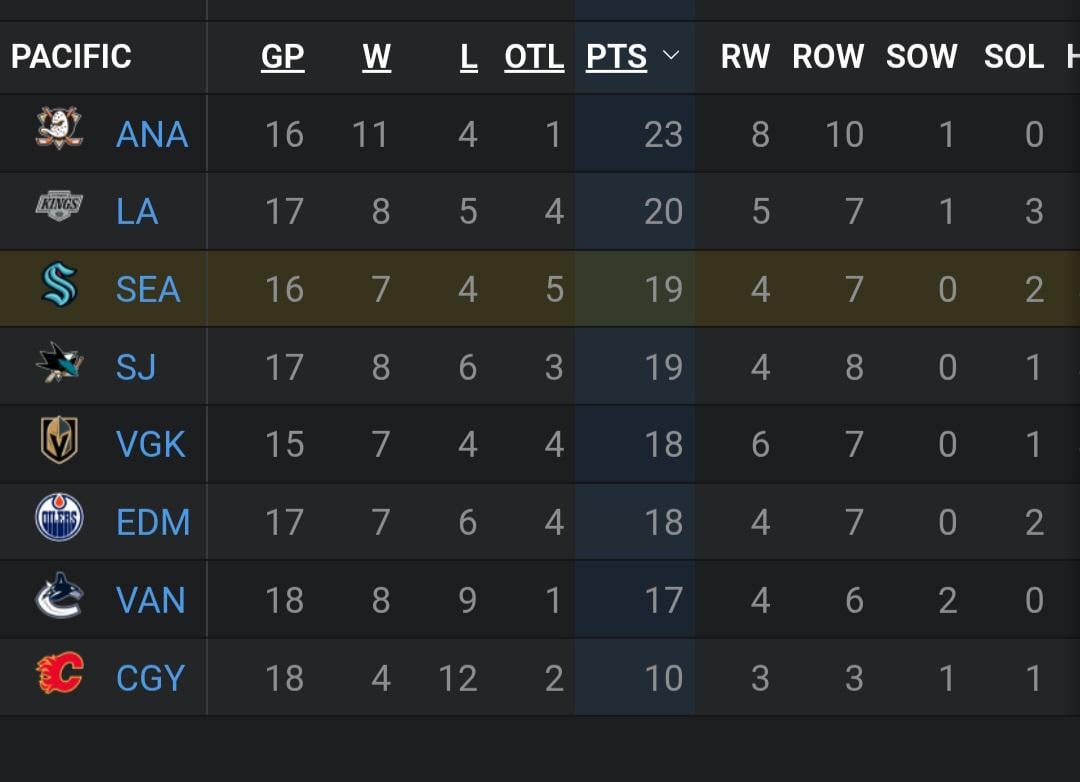1080x782 pixels.
Task: Click the Vegas Golden Knights logo
Action: [62, 444]
